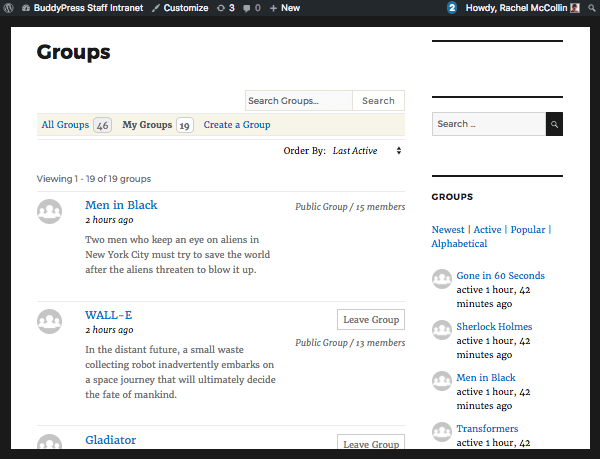Click the GROUPS sidebar widget heading

click(452, 197)
